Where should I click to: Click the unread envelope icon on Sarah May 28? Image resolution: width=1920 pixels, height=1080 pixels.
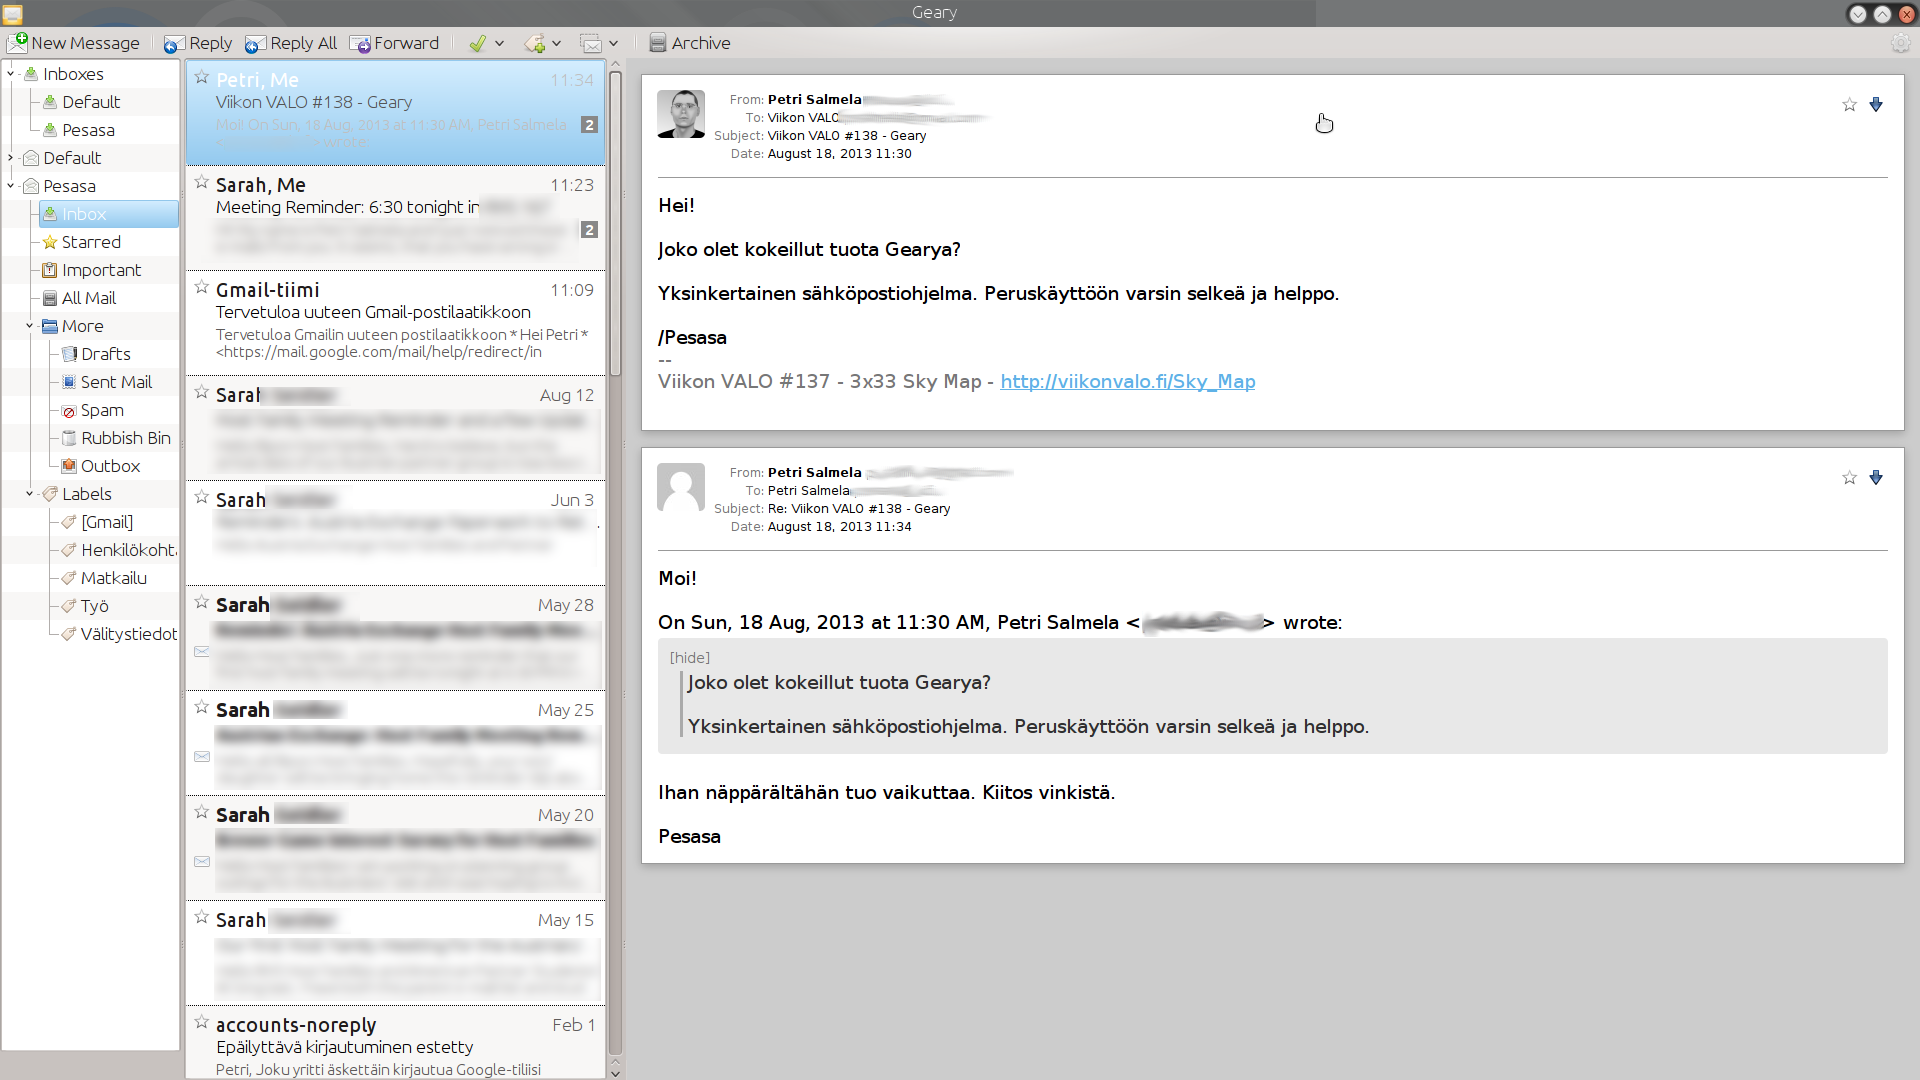click(201, 652)
